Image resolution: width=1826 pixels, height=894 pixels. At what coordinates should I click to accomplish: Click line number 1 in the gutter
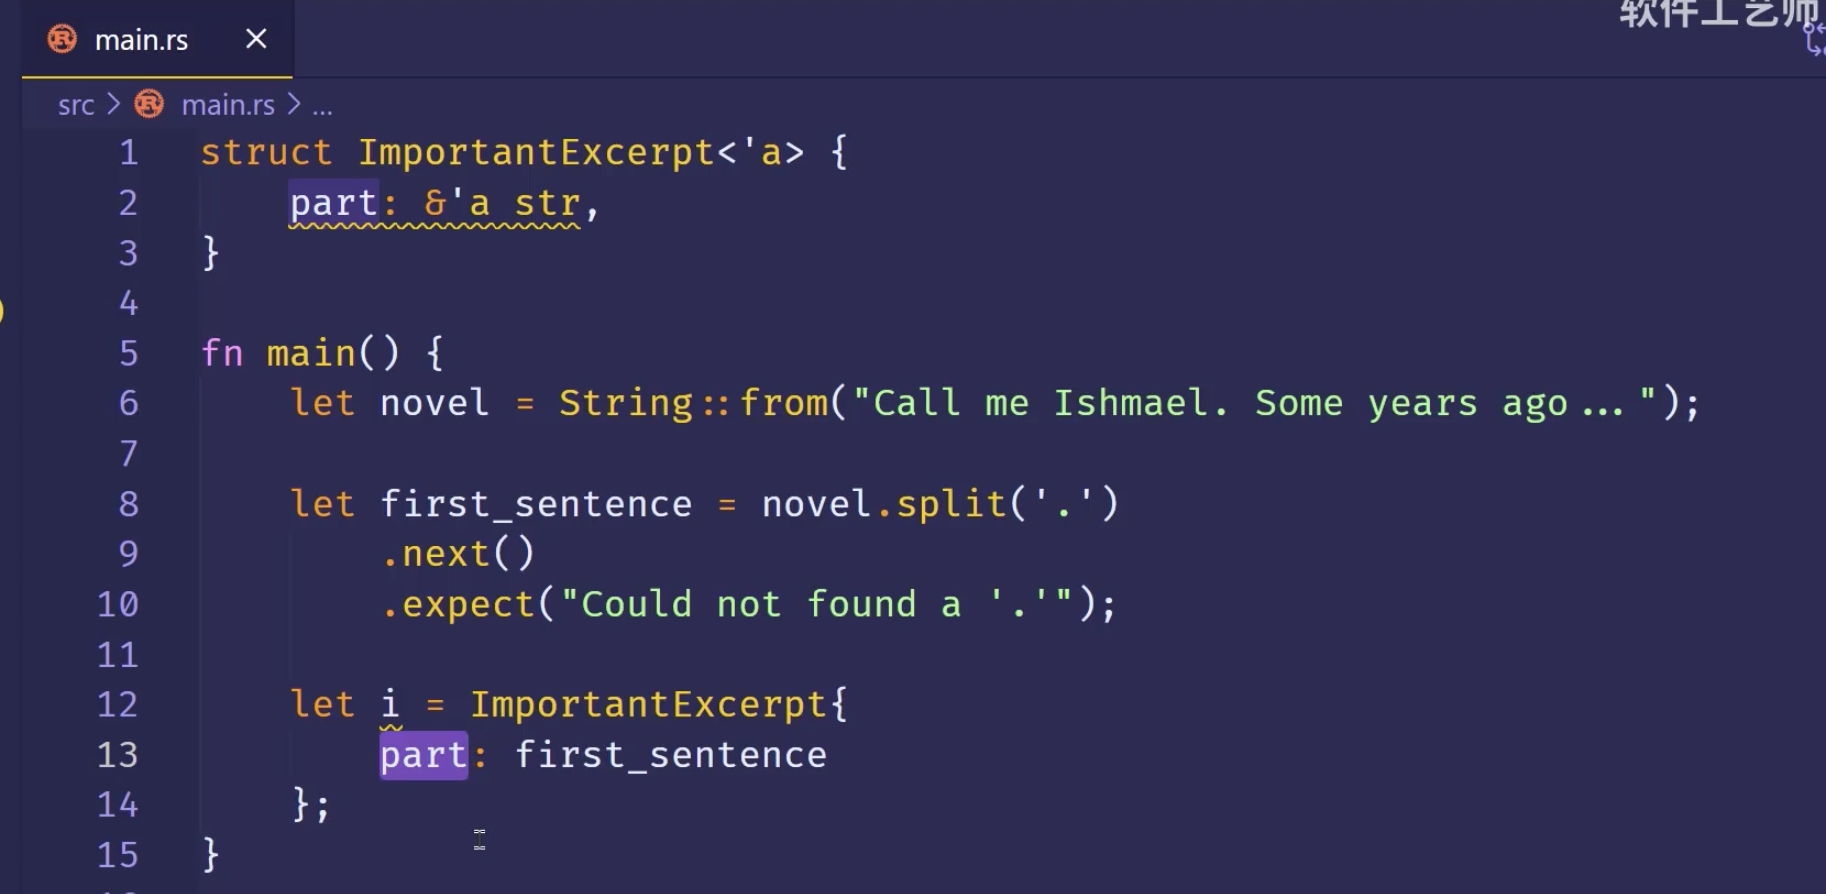[x=128, y=153]
